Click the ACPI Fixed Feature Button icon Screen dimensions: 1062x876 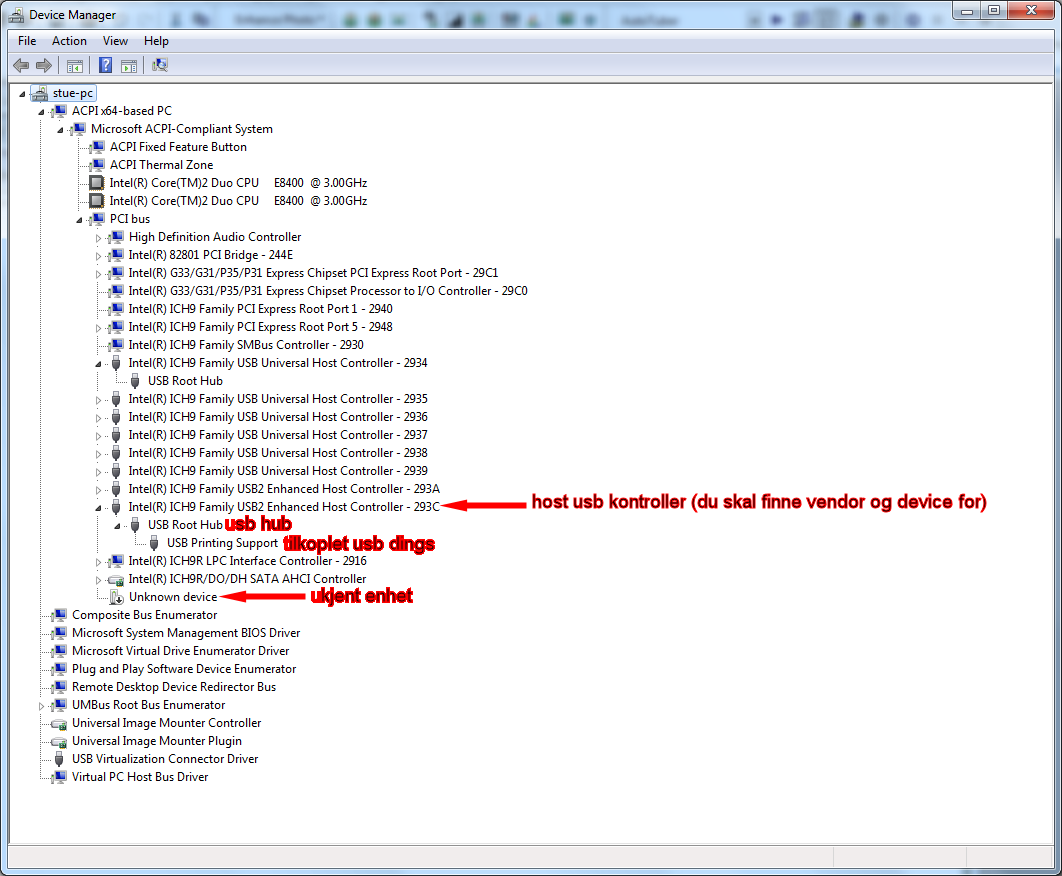coord(98,147)
